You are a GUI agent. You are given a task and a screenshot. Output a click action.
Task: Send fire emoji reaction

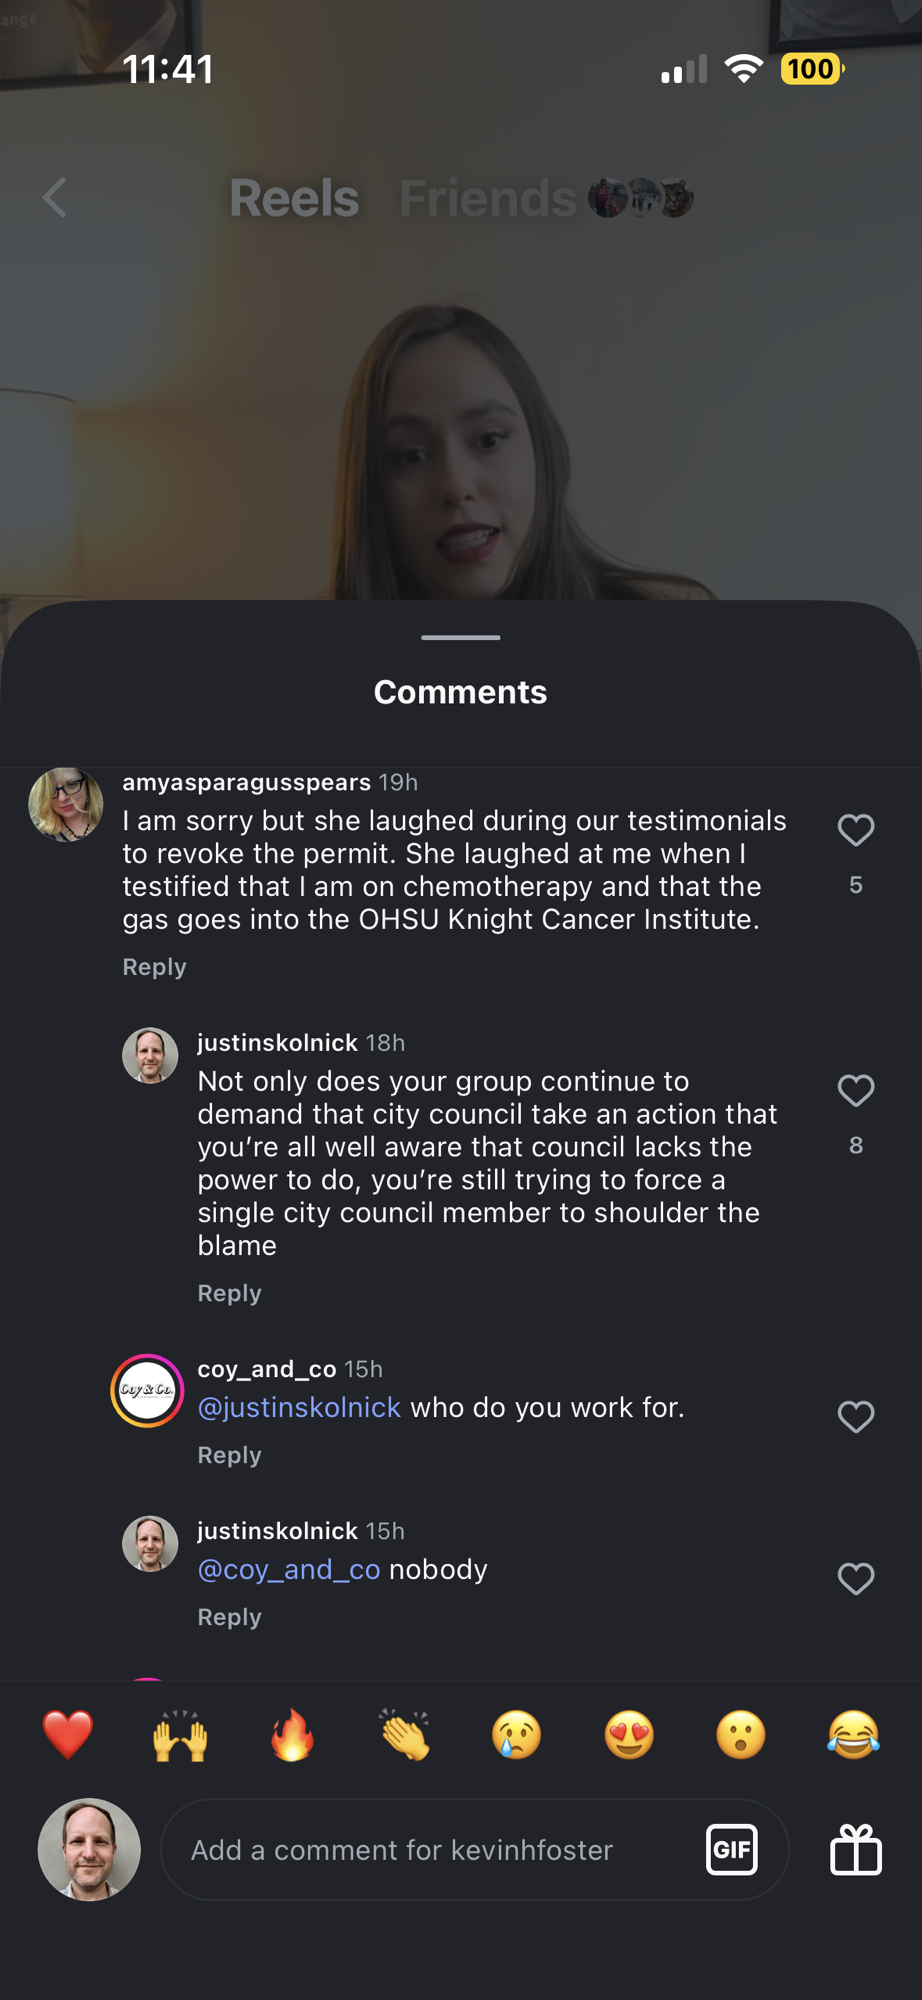(292, 1734)
